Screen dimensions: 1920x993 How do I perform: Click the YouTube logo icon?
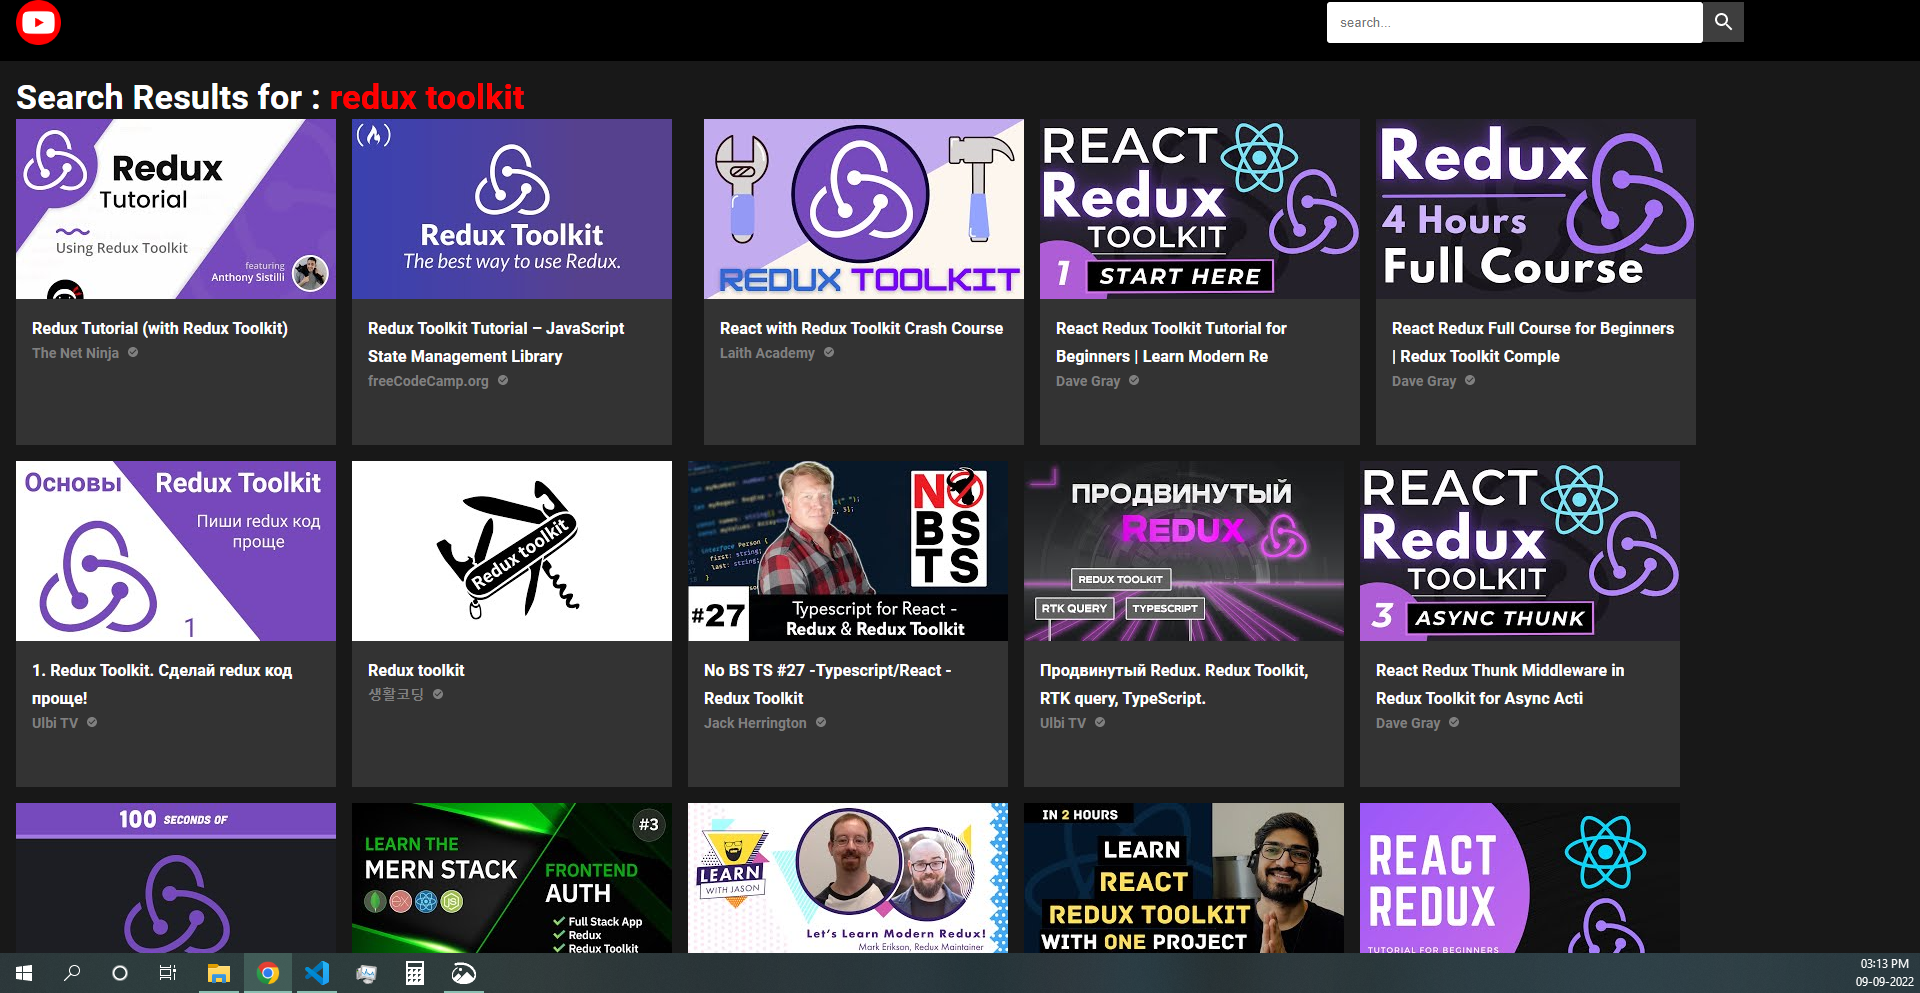tap(38, 22)
